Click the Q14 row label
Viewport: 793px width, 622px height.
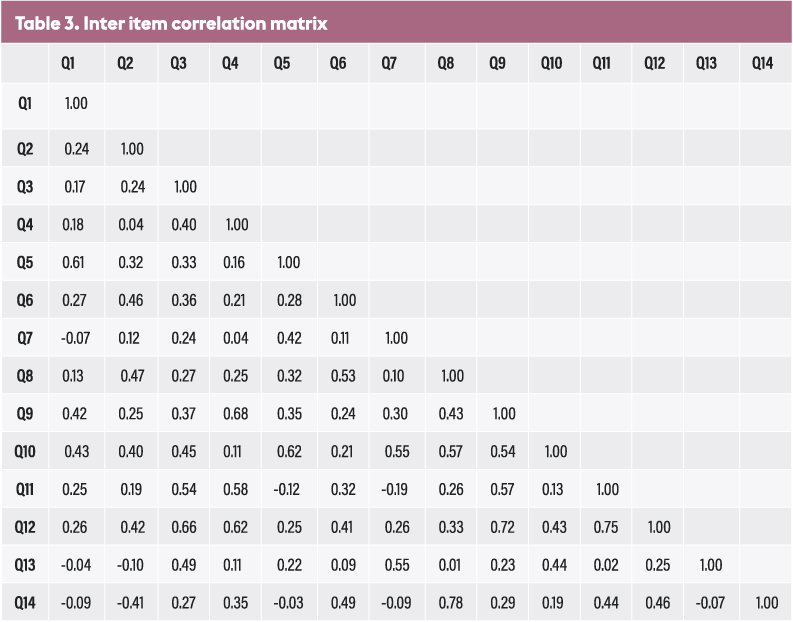pyautogui.click(x=25, y=603)
